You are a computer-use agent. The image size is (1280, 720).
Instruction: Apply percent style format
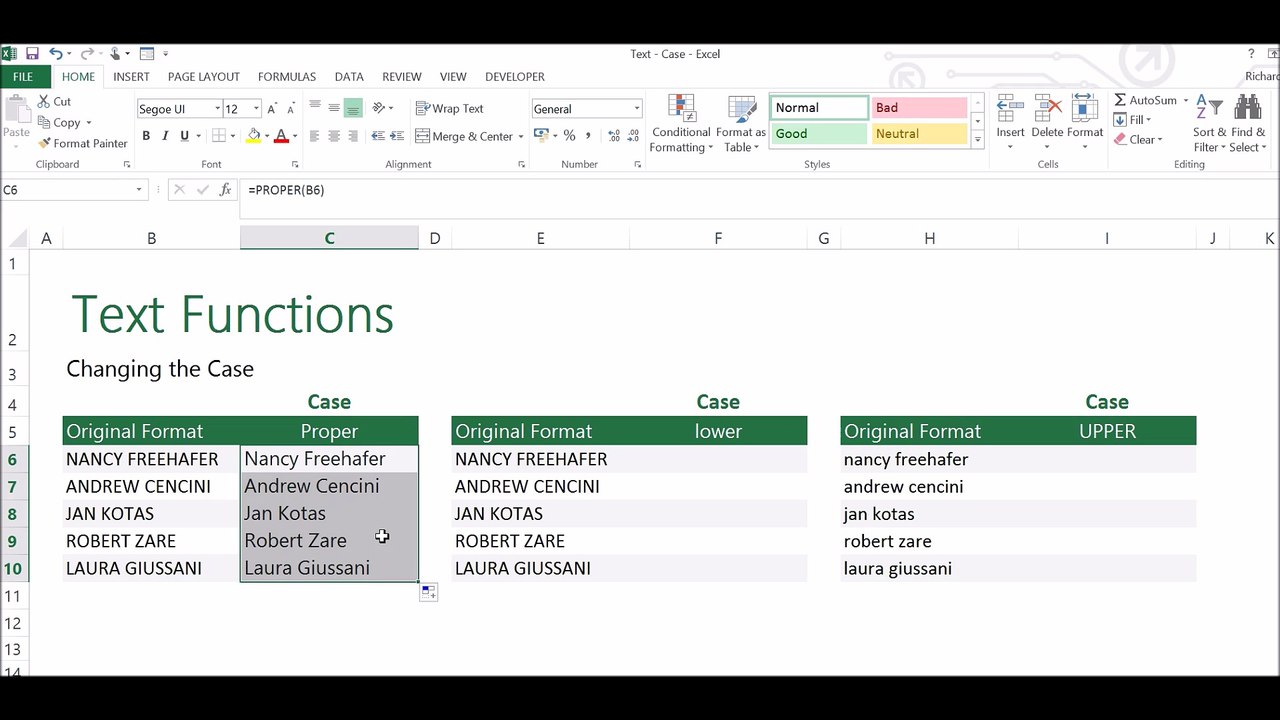pos(569,136)
